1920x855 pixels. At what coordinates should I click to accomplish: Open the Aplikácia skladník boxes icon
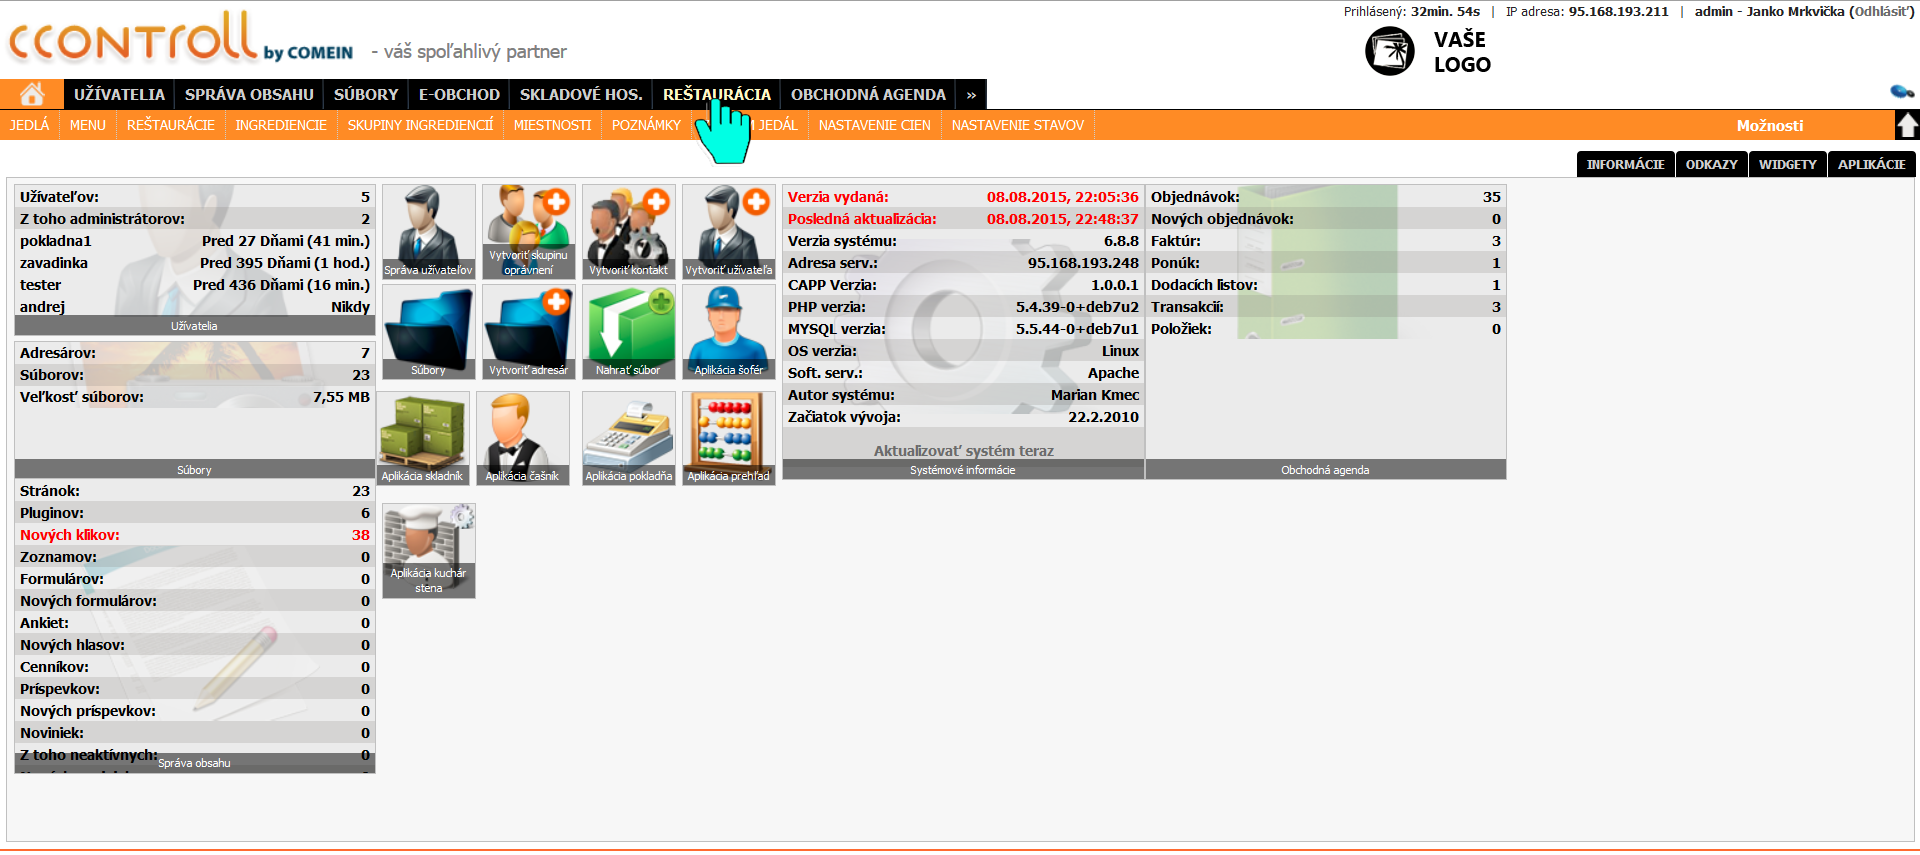pos(422,437)
